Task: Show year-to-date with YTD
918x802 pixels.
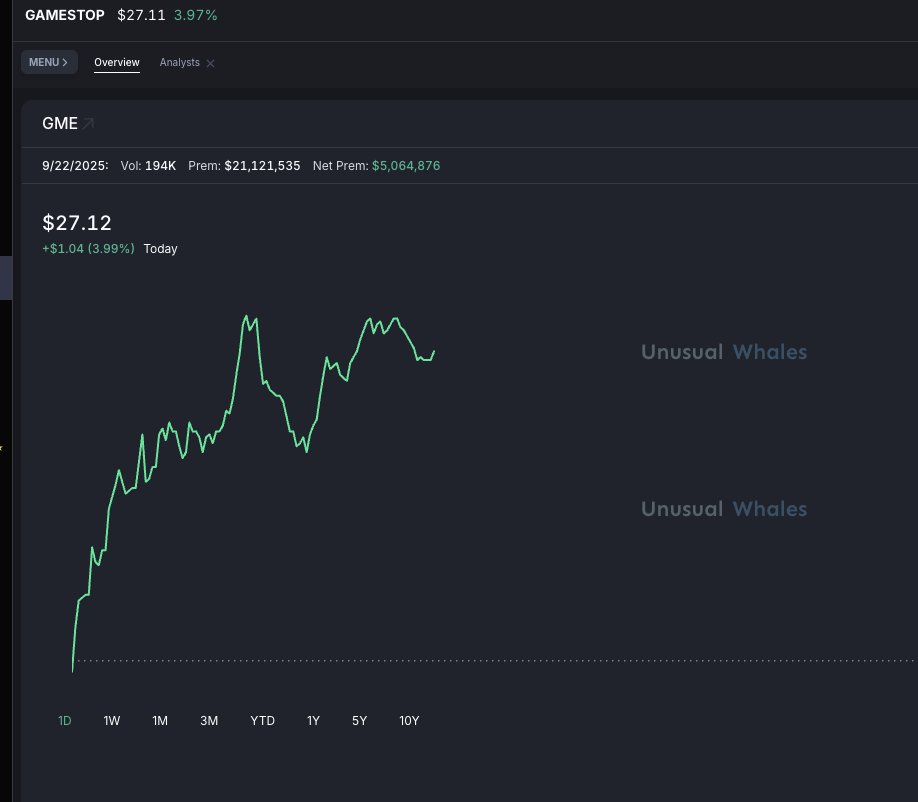Action: pyautogui.click(x=262, y=720)
